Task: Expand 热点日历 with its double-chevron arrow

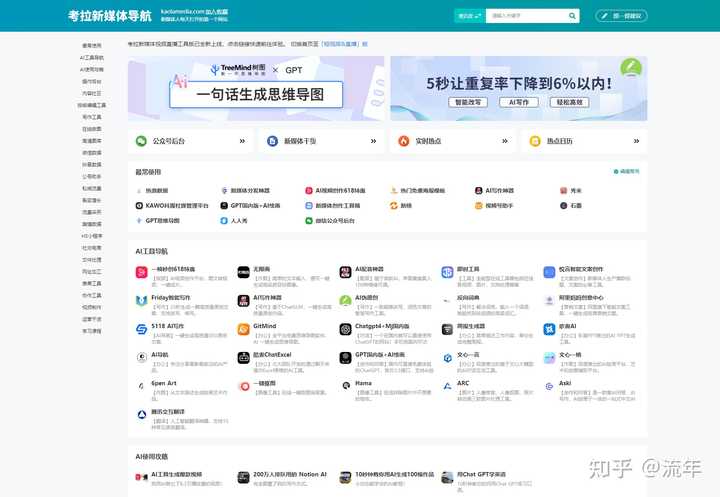Action: click(x=636, y=141)
